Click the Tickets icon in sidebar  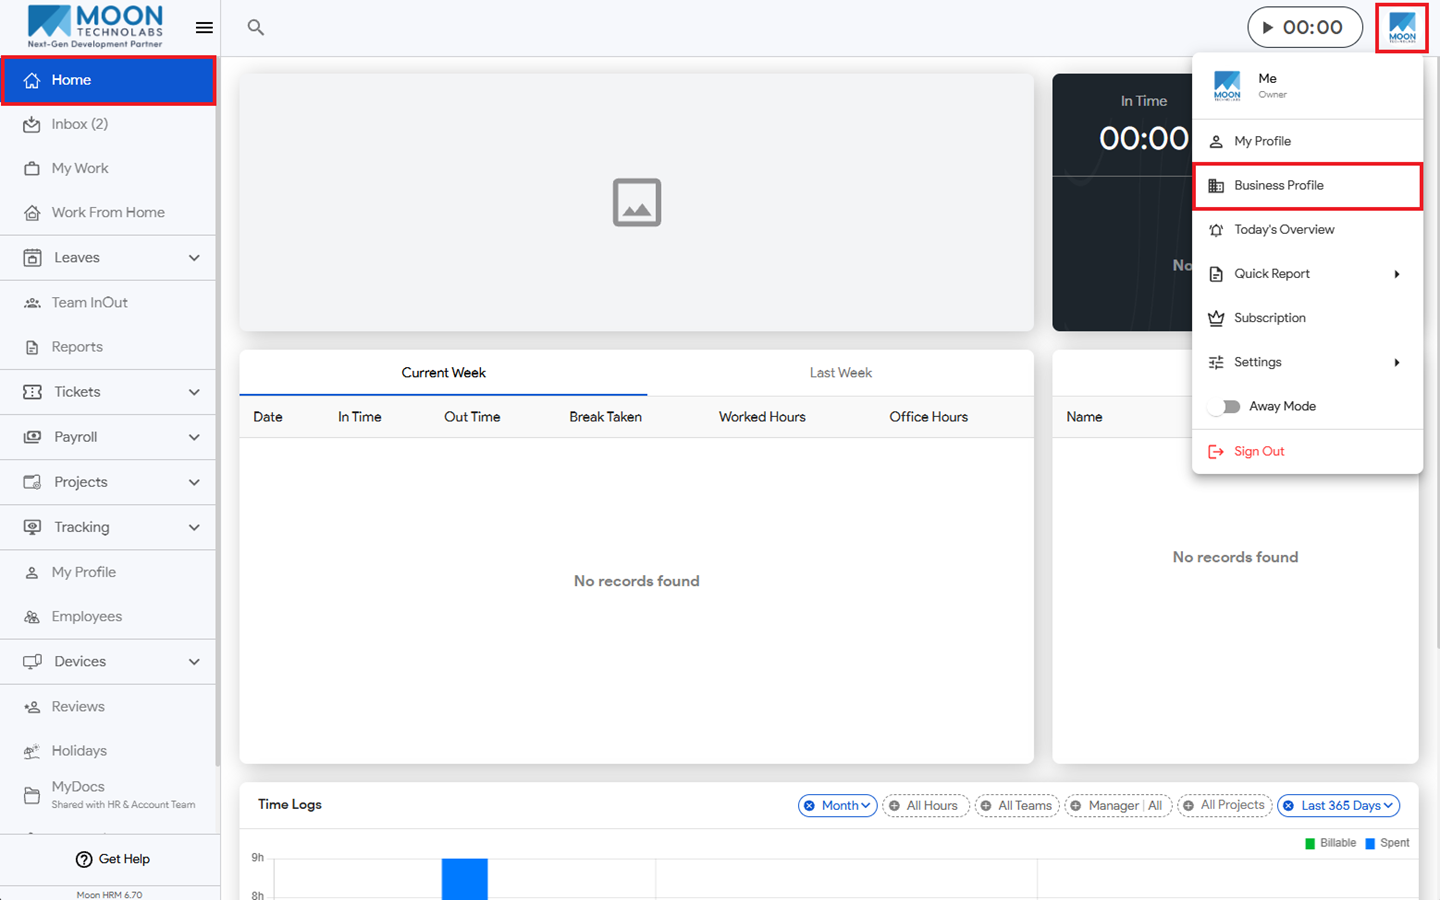coord(32,392)
